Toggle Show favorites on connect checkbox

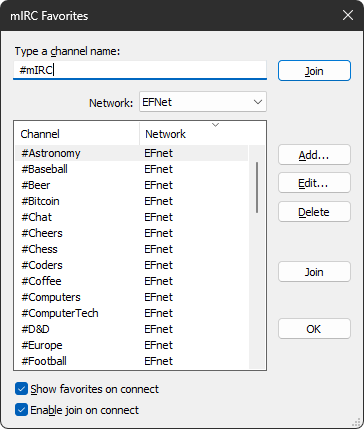click(x=21, y=389)
